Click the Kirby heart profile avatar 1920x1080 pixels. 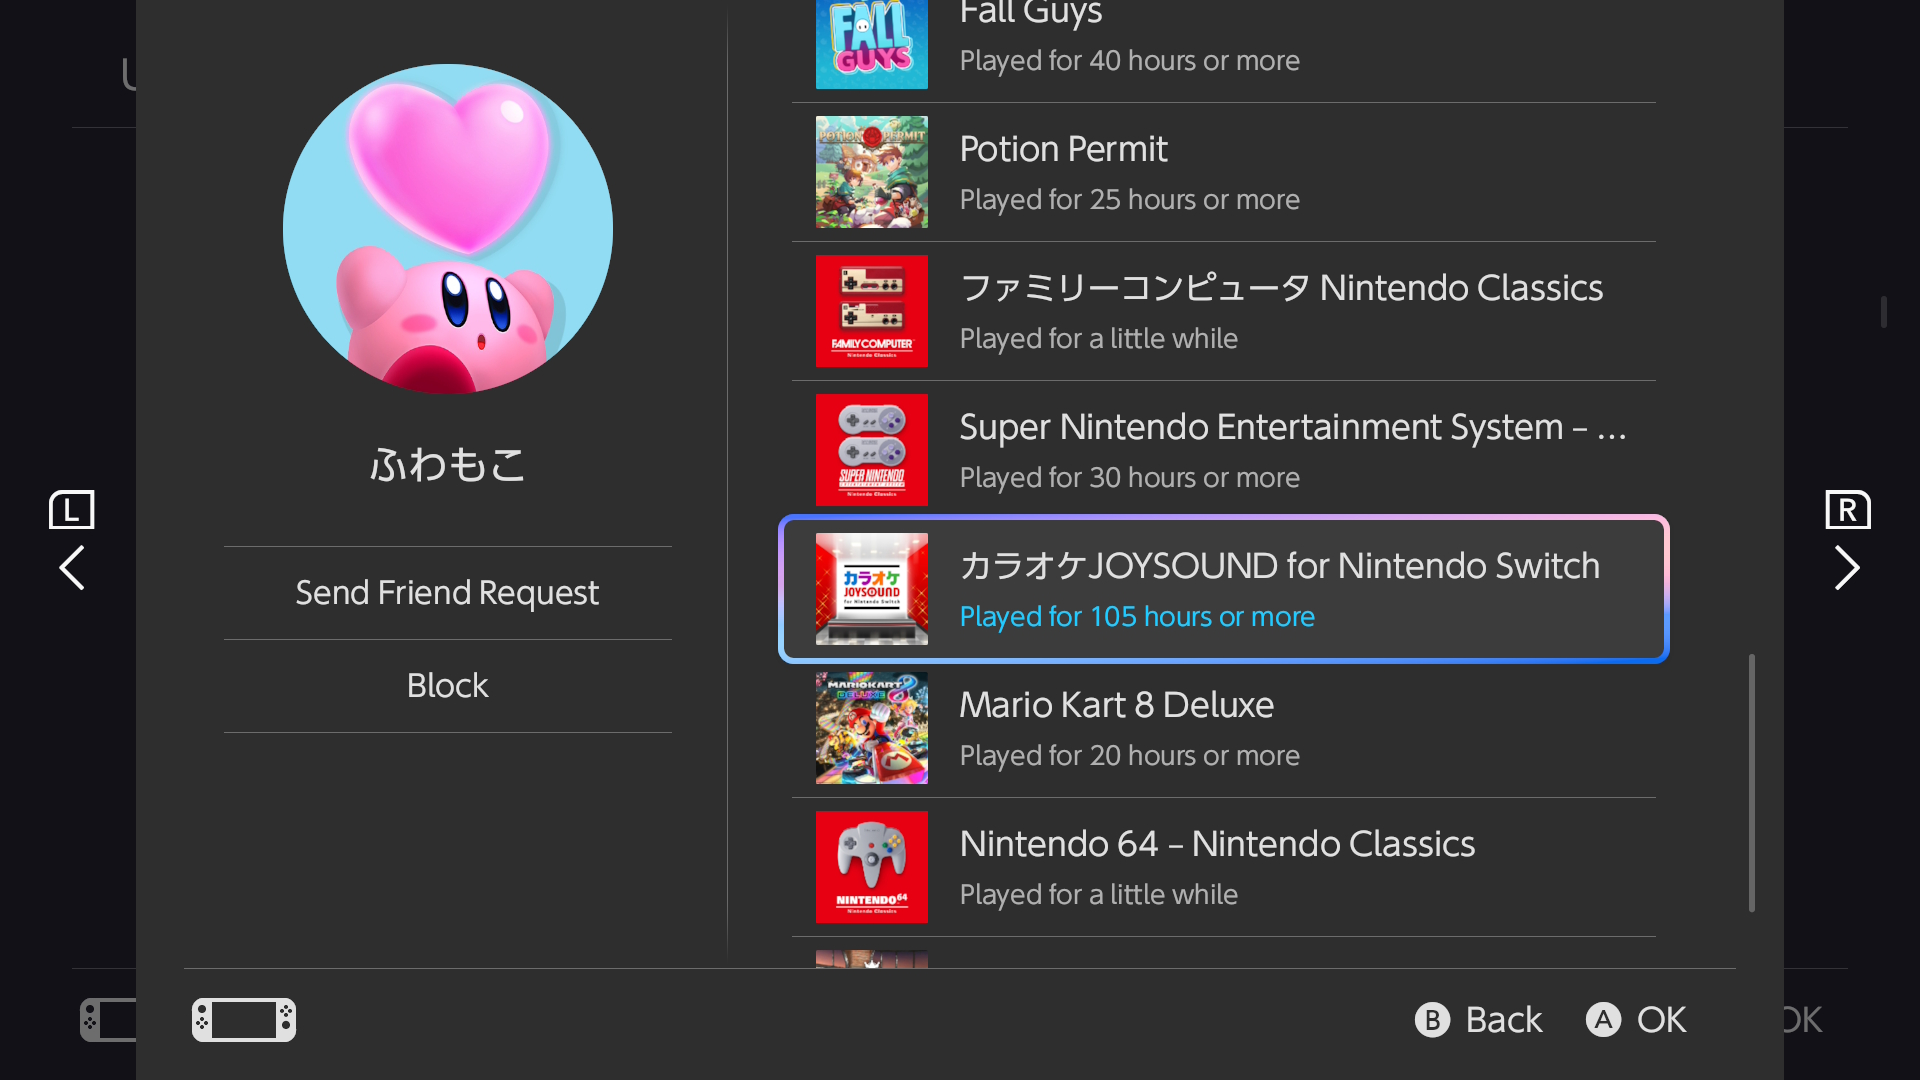tap(447, 229)
